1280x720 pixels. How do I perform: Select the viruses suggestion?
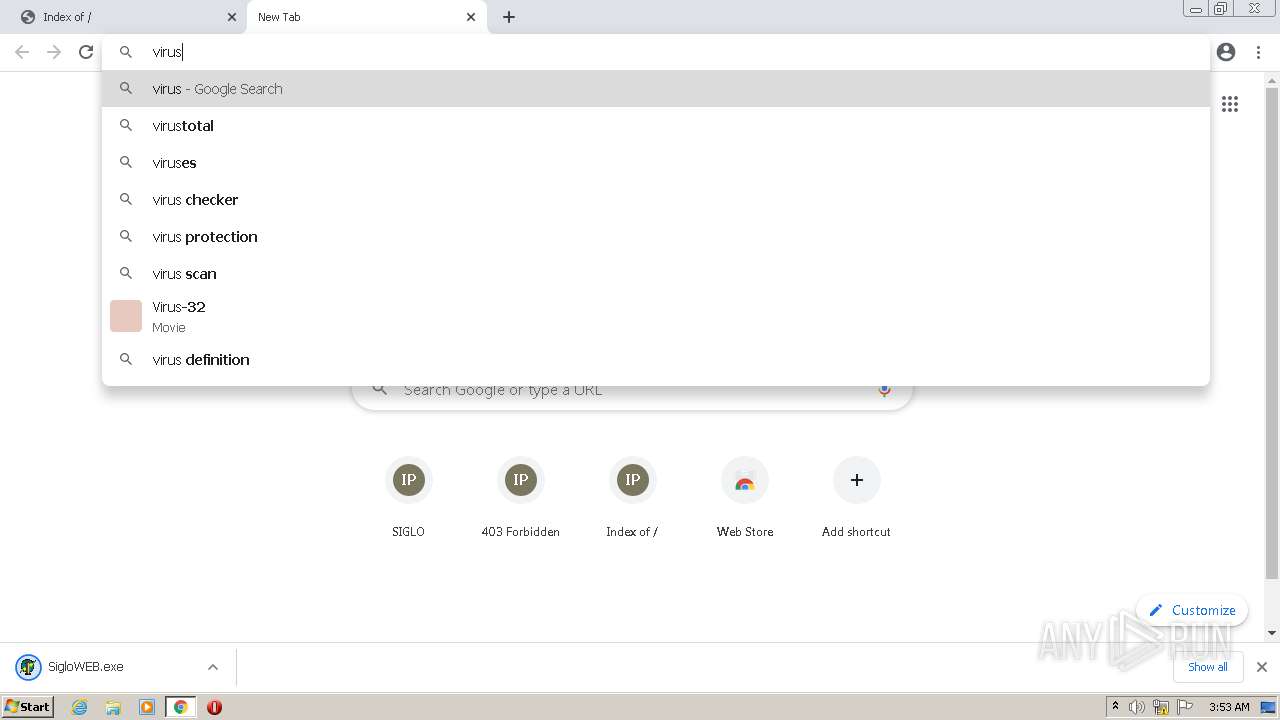656,163
